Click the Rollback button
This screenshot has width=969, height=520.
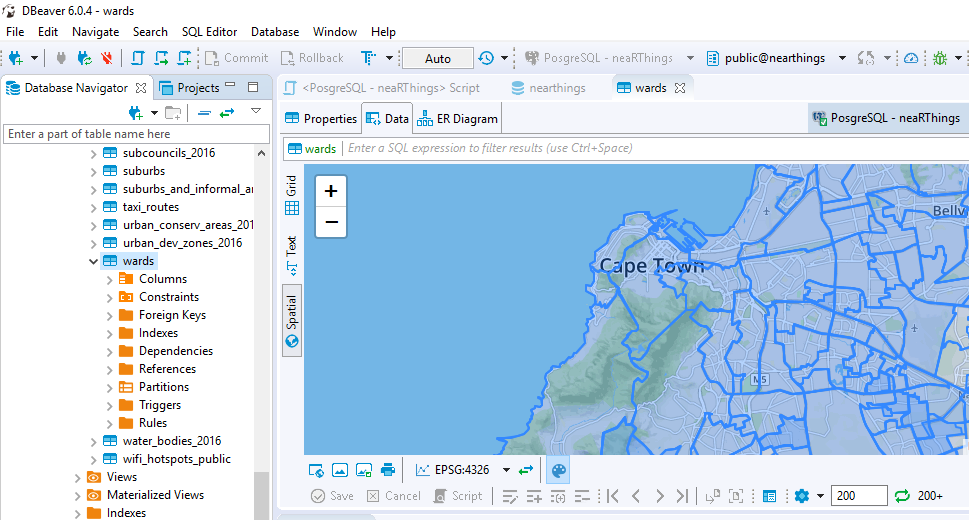pyautogui.click(x=312, y=58)
